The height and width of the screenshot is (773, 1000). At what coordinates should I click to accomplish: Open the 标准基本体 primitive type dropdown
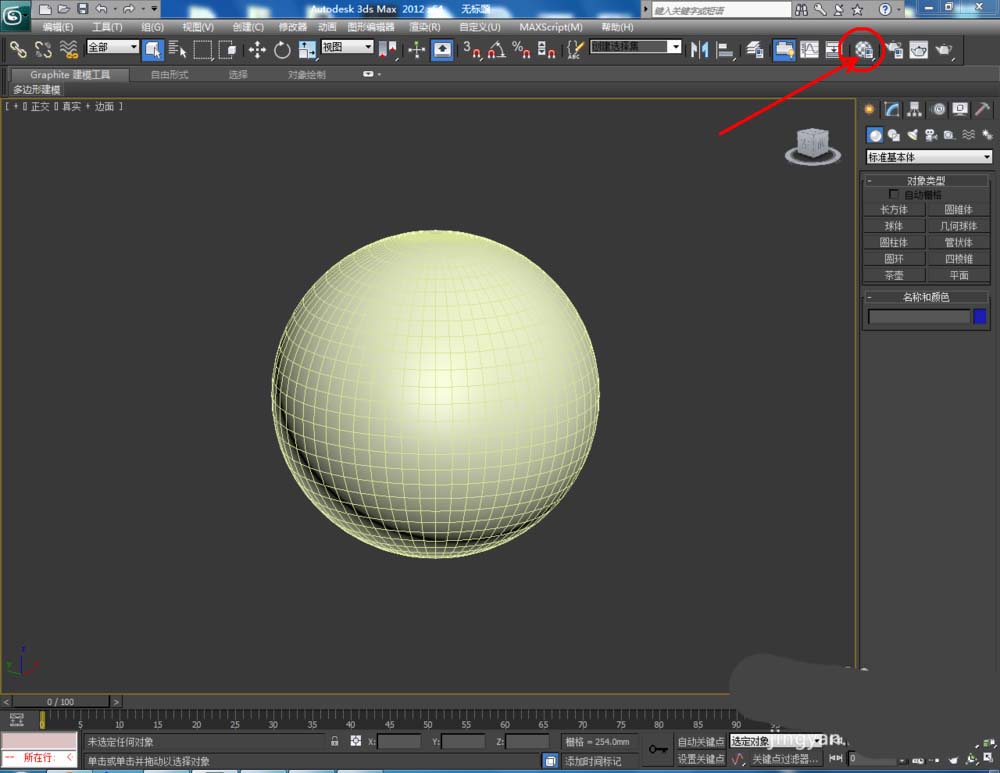[929, 157]
